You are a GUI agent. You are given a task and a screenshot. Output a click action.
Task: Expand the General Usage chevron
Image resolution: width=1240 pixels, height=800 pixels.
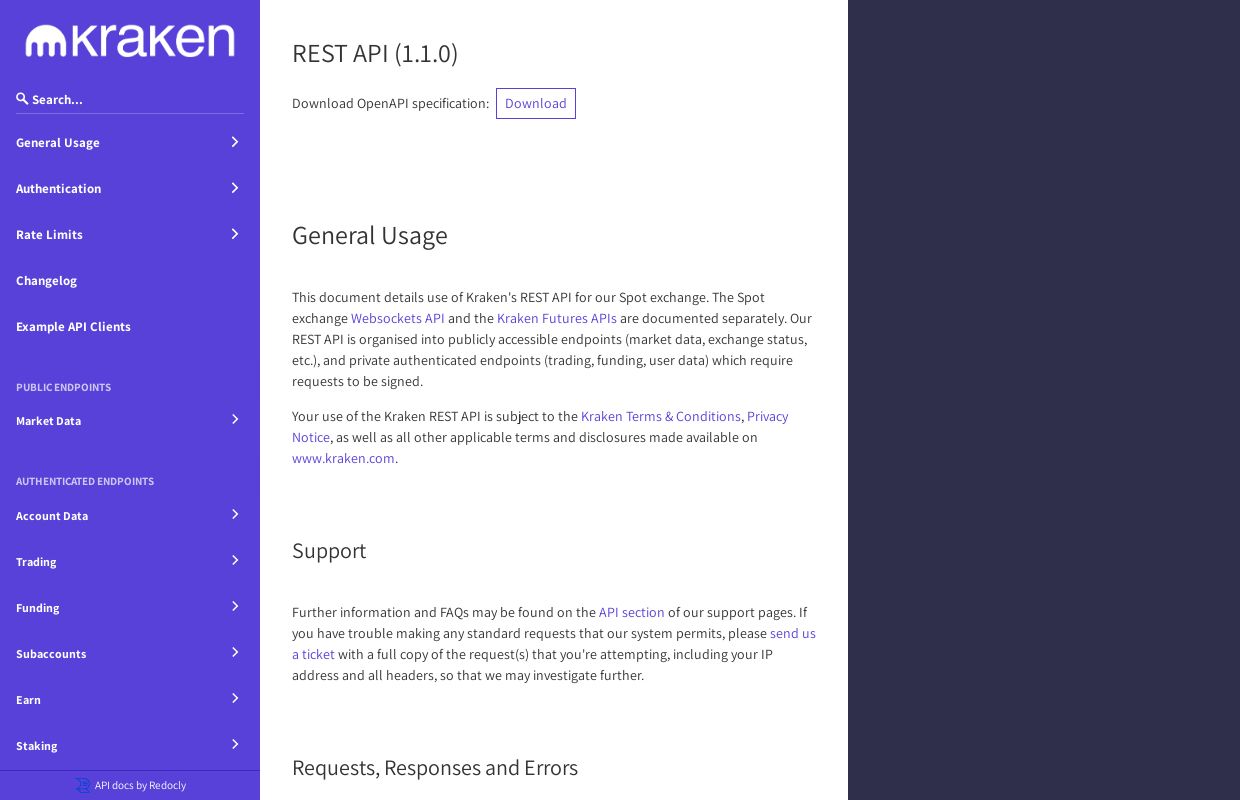coord(235,142)
